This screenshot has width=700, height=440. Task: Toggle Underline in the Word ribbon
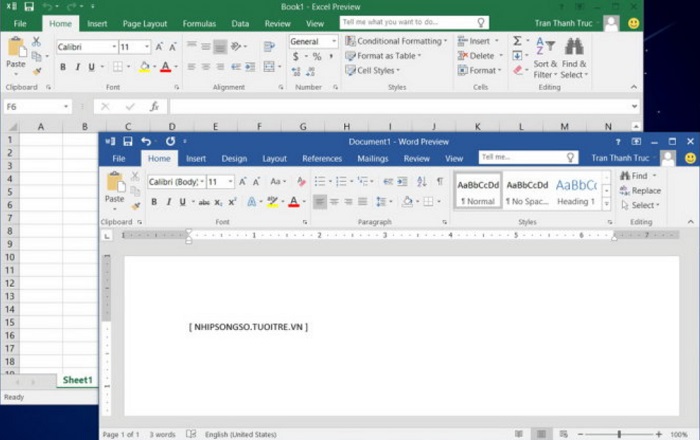(x=182, y=202)
